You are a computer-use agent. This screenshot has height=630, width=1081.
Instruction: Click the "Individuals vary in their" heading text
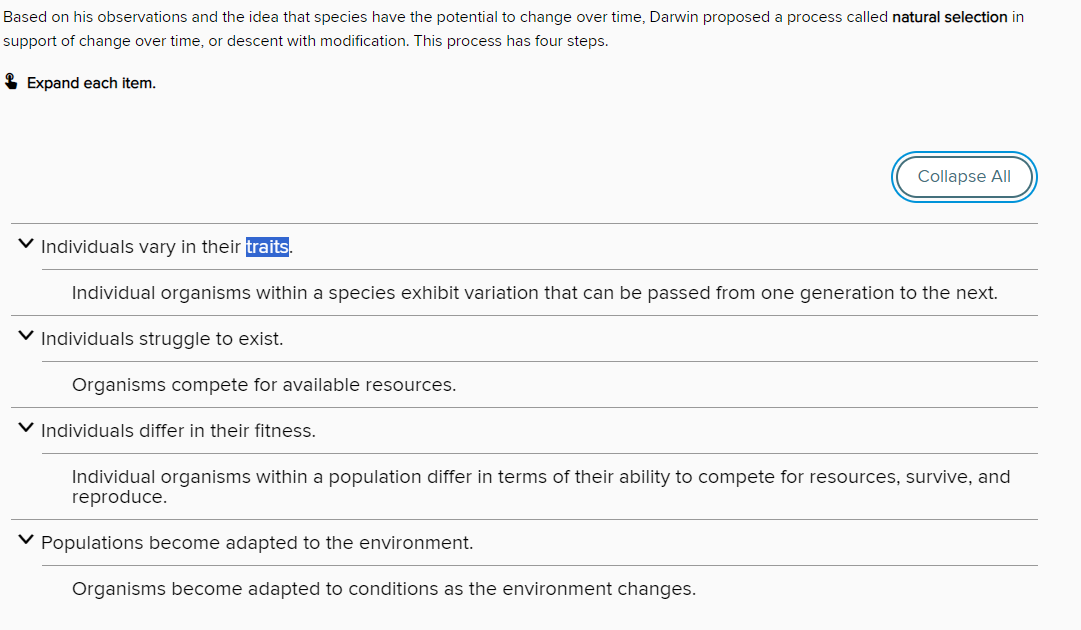coord(140,247)
